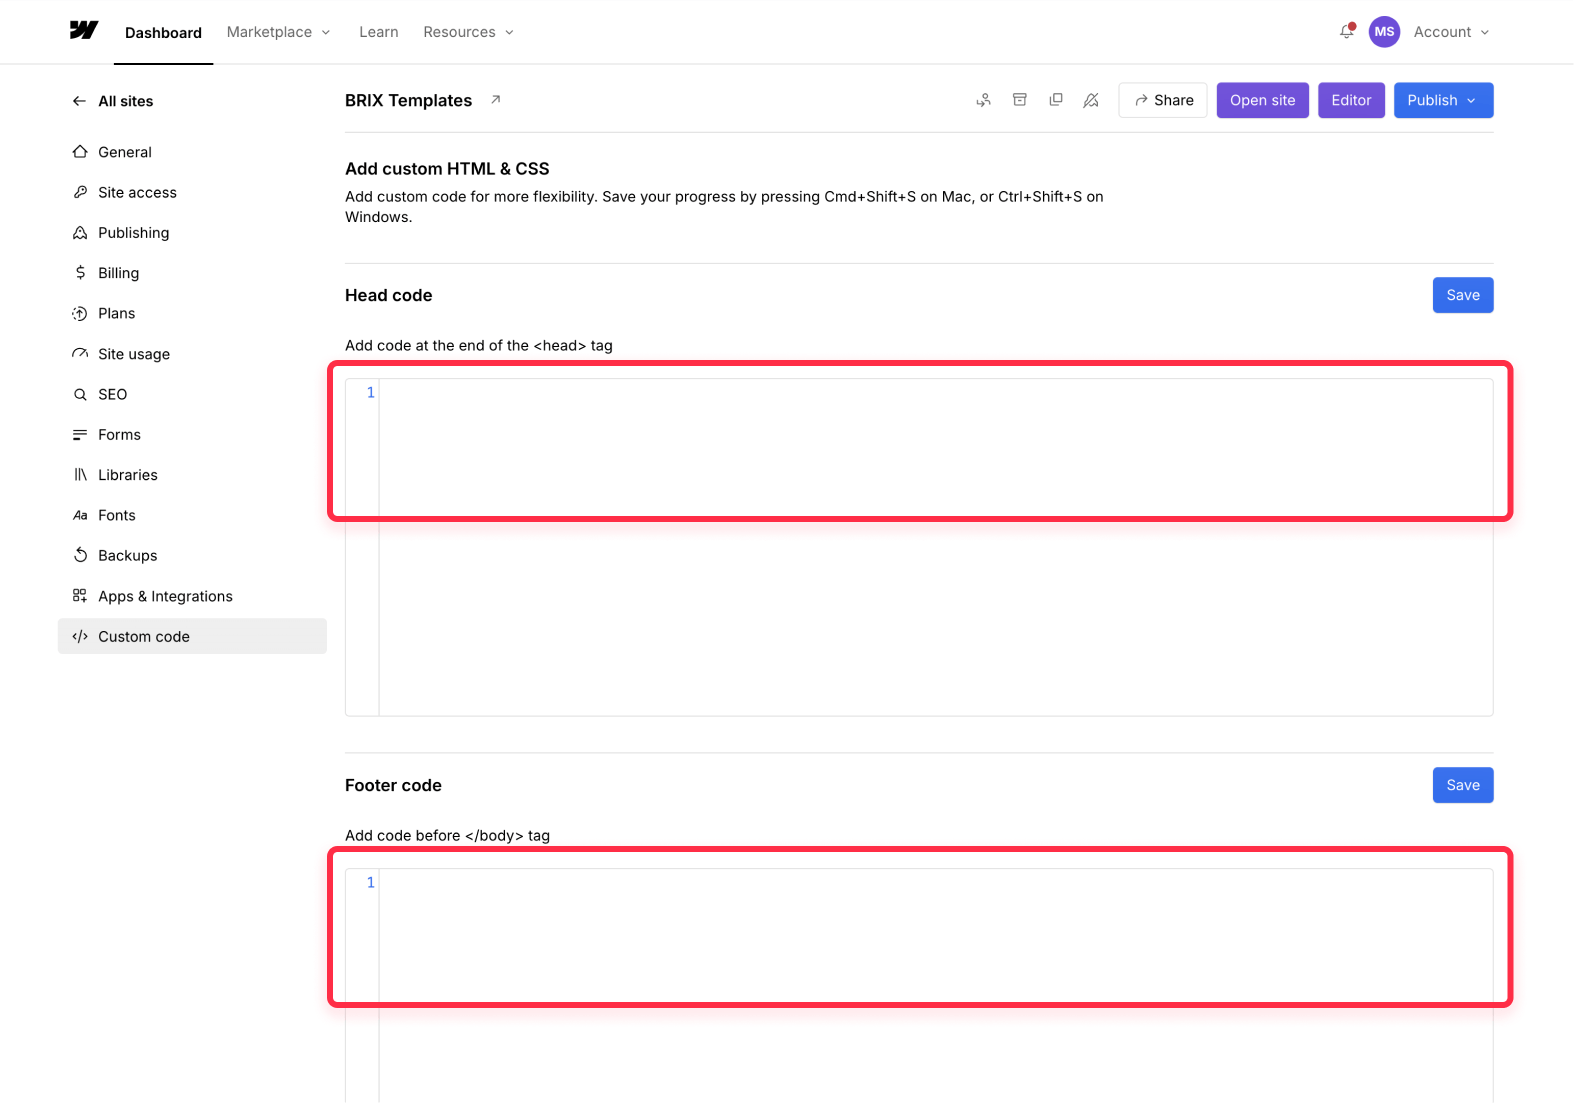Viewport: 1574px width, 1103px height.
Task: Click the duplicate site icon
Action: [1056, 100]
